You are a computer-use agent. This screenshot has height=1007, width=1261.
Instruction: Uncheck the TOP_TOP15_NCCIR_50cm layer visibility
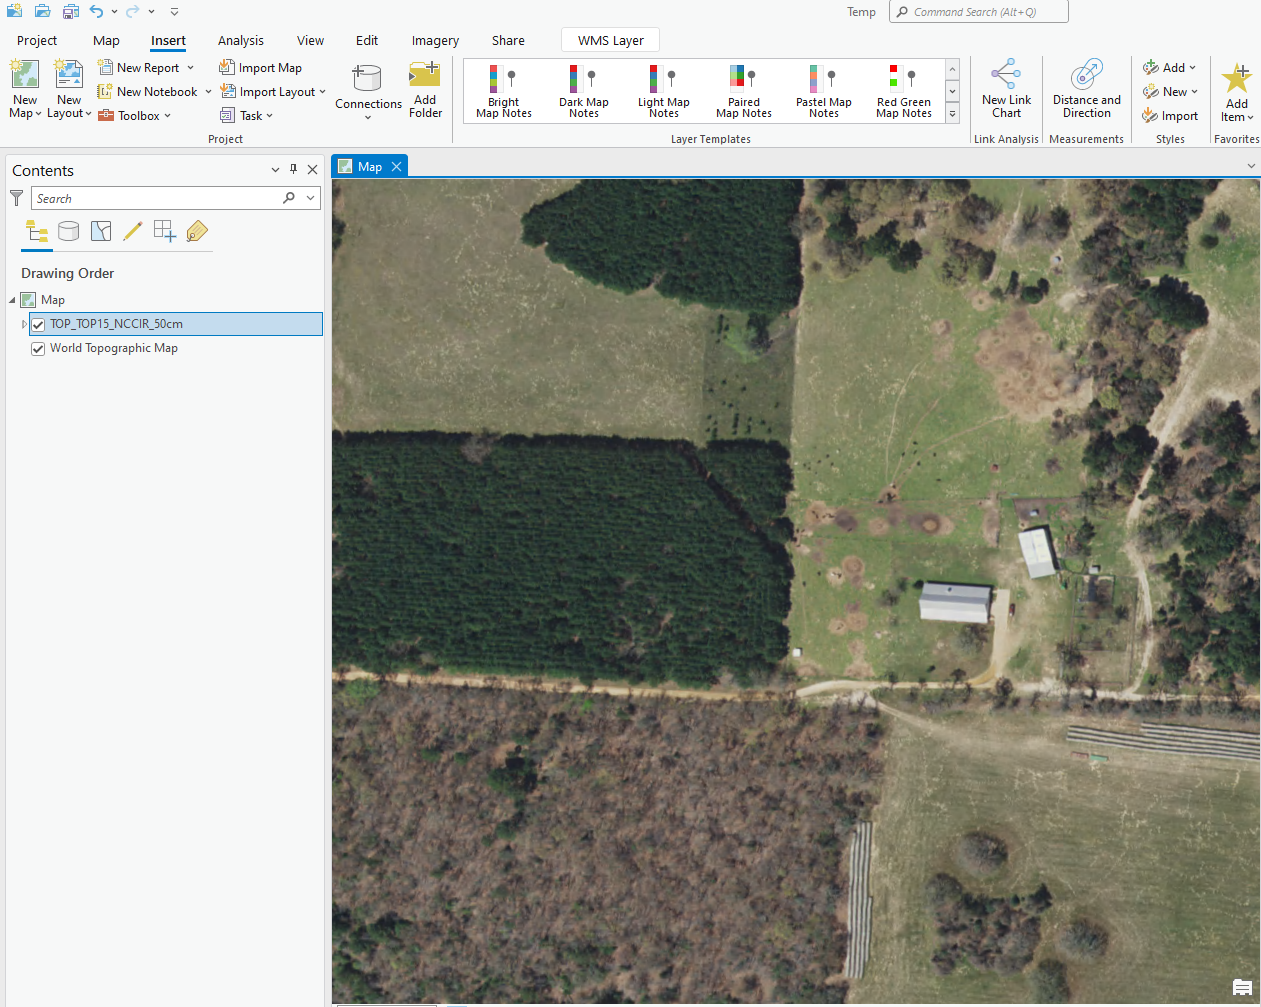(x=38, y=324)
